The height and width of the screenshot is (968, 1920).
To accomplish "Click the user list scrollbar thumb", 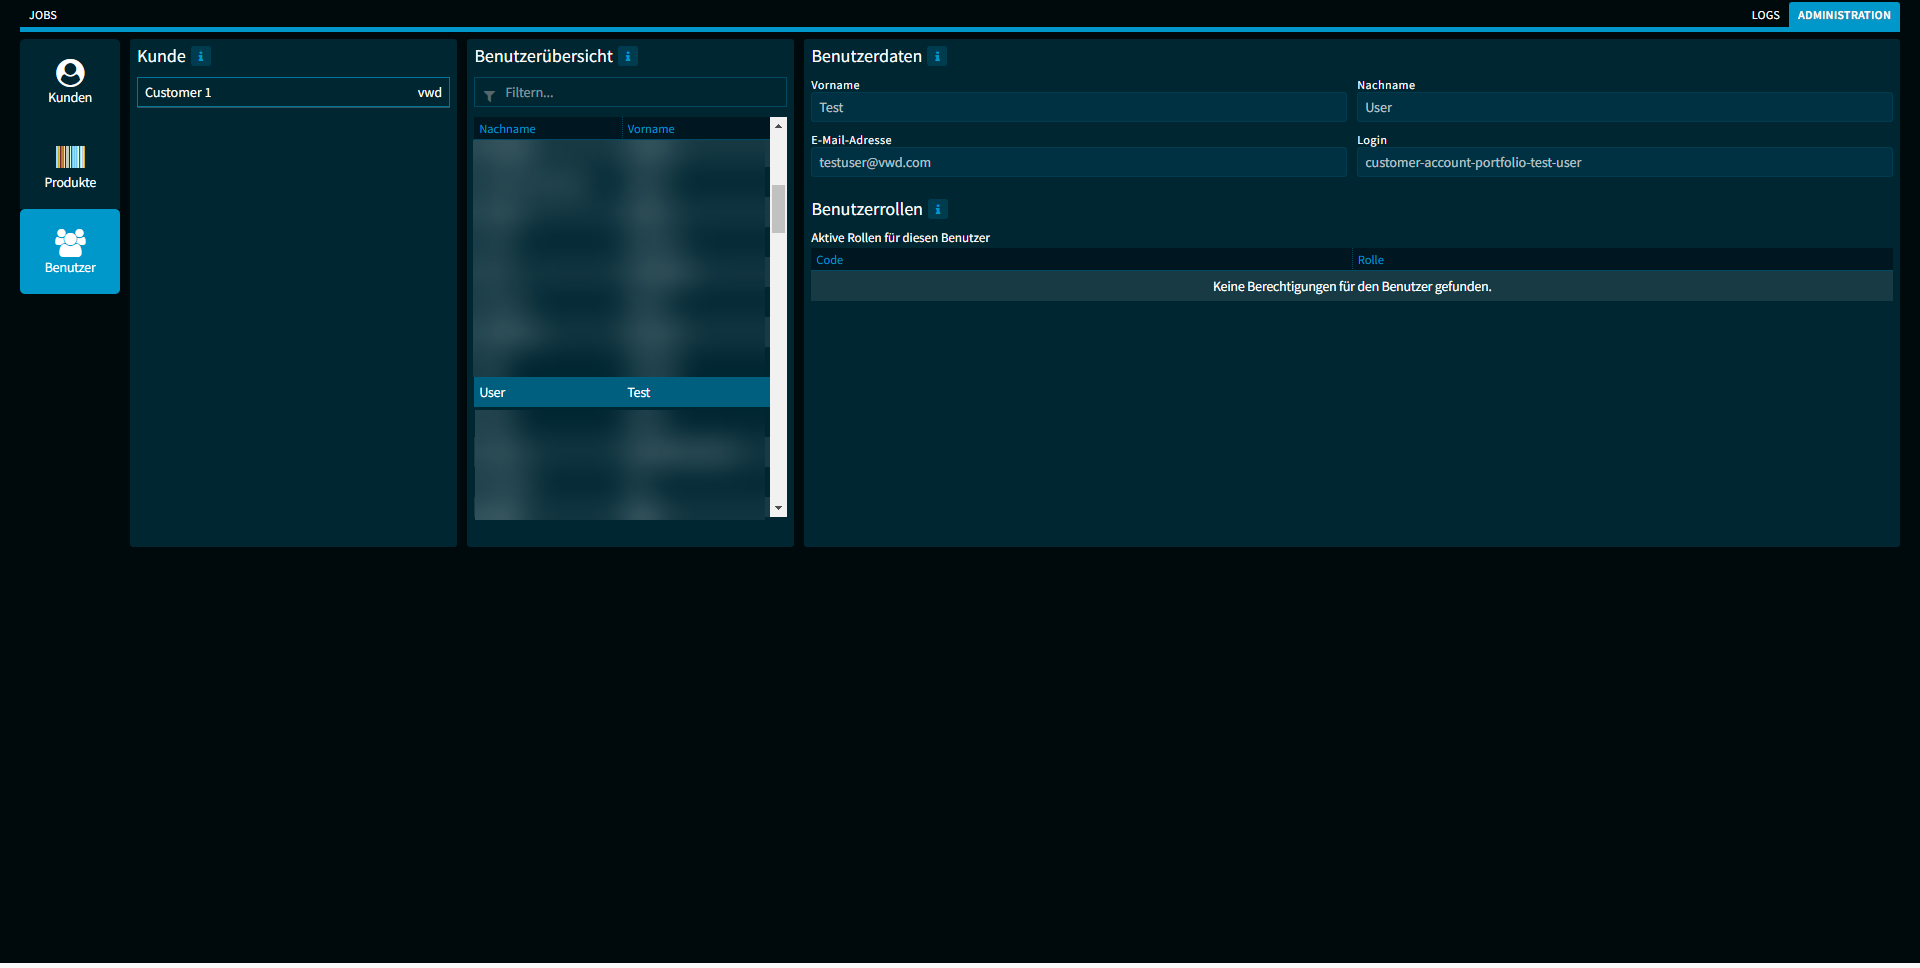I will tap(778, 208).
